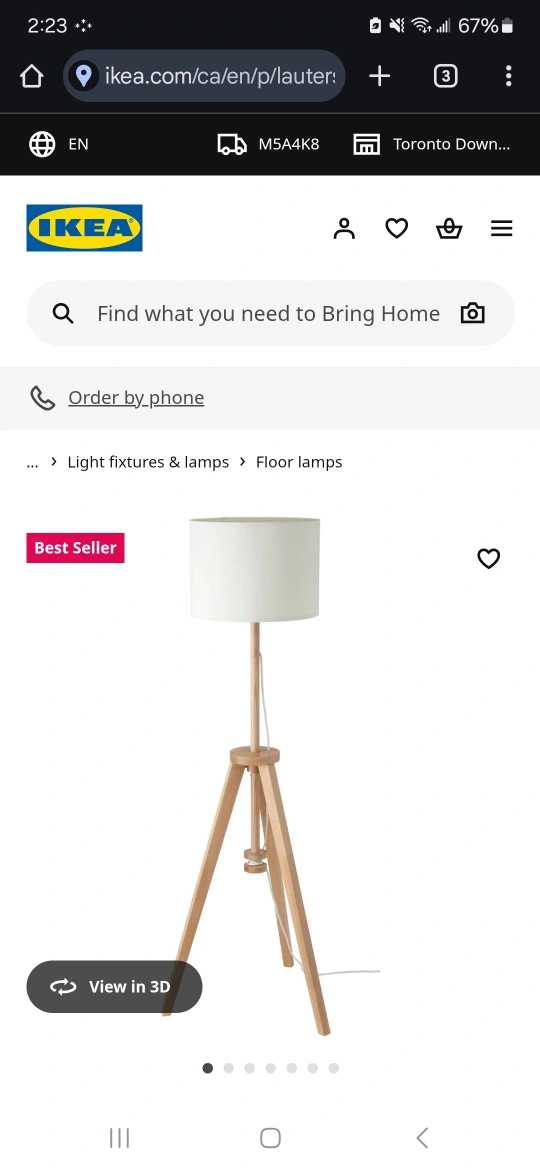Click the View in 3D button
540x1170 pixels.
[x=114, y=986]
